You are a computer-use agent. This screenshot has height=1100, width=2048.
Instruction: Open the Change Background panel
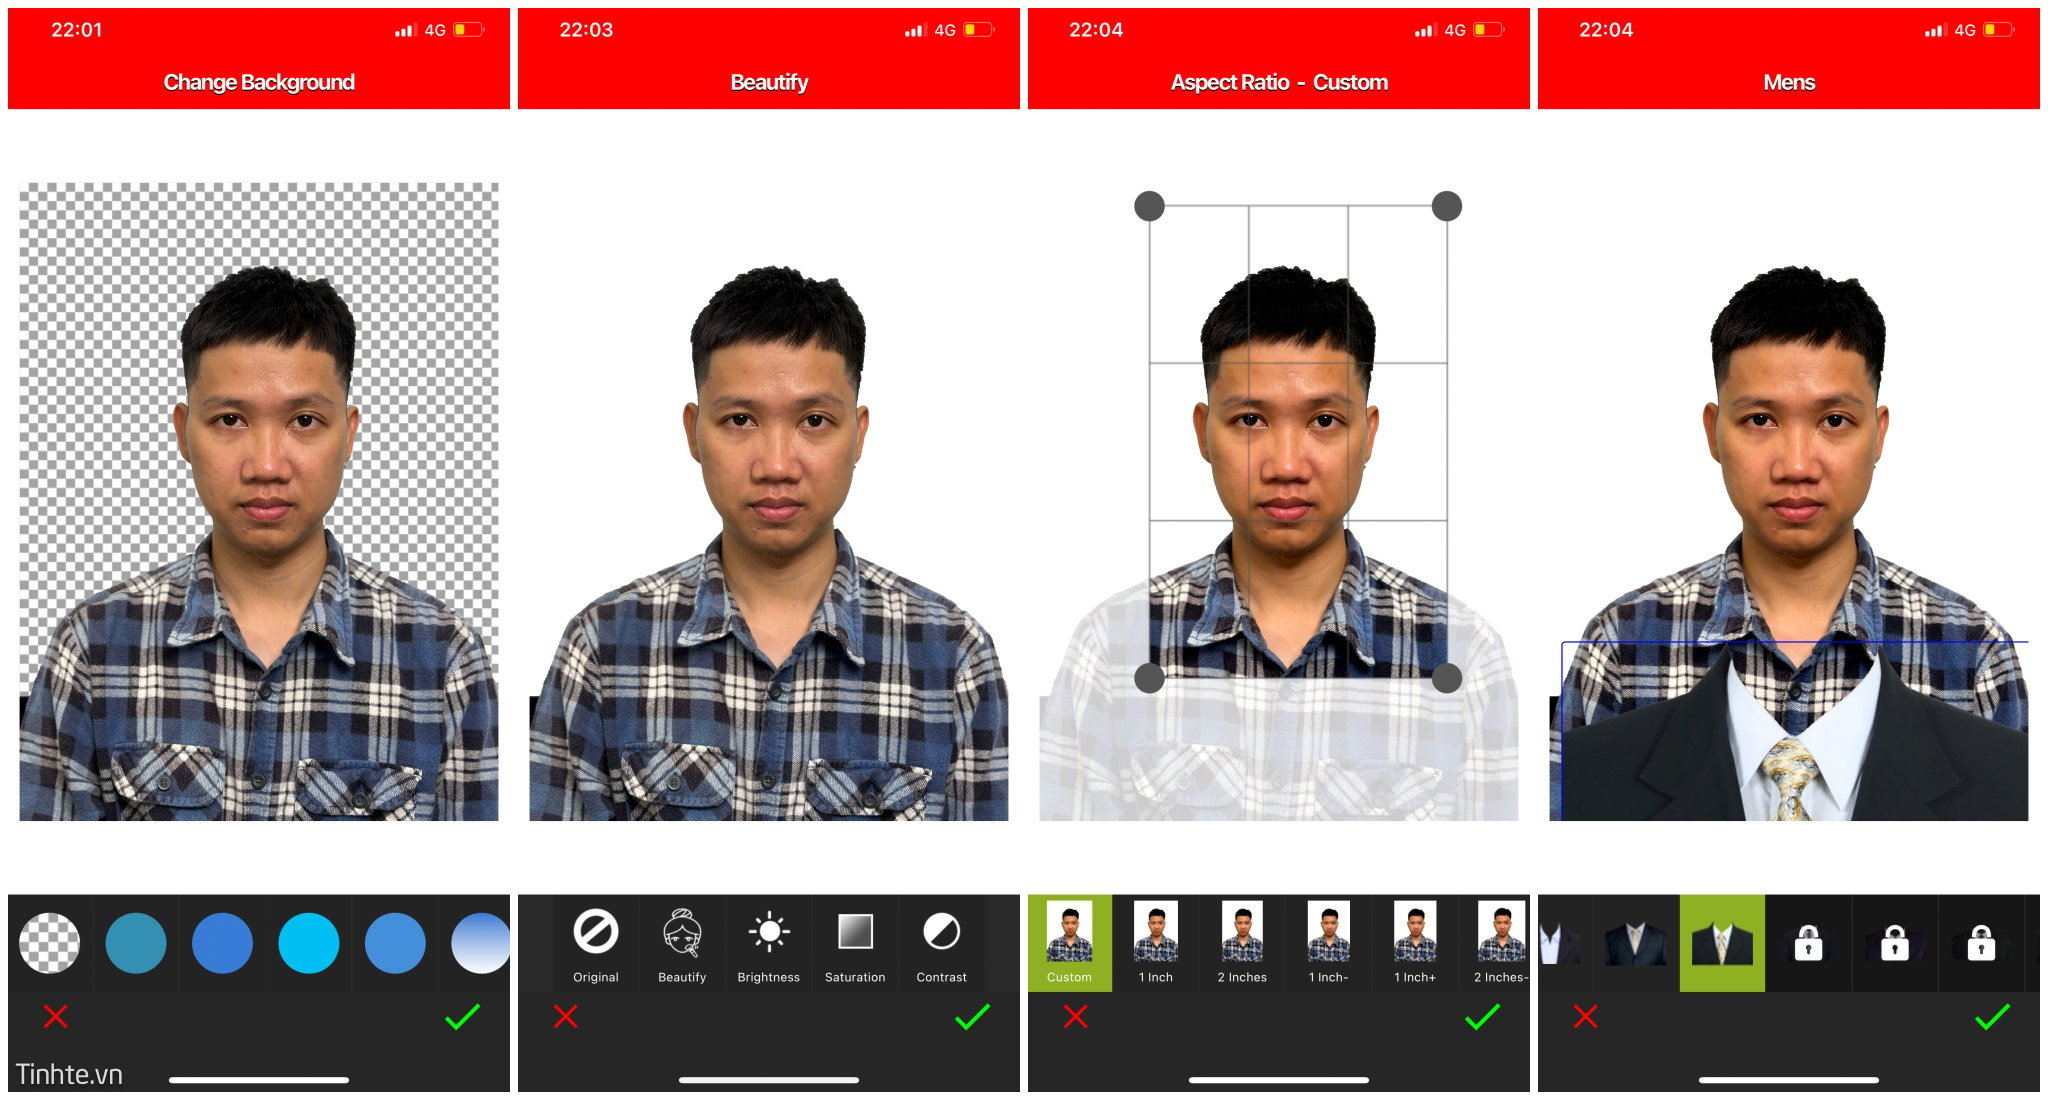coord(256,81)
